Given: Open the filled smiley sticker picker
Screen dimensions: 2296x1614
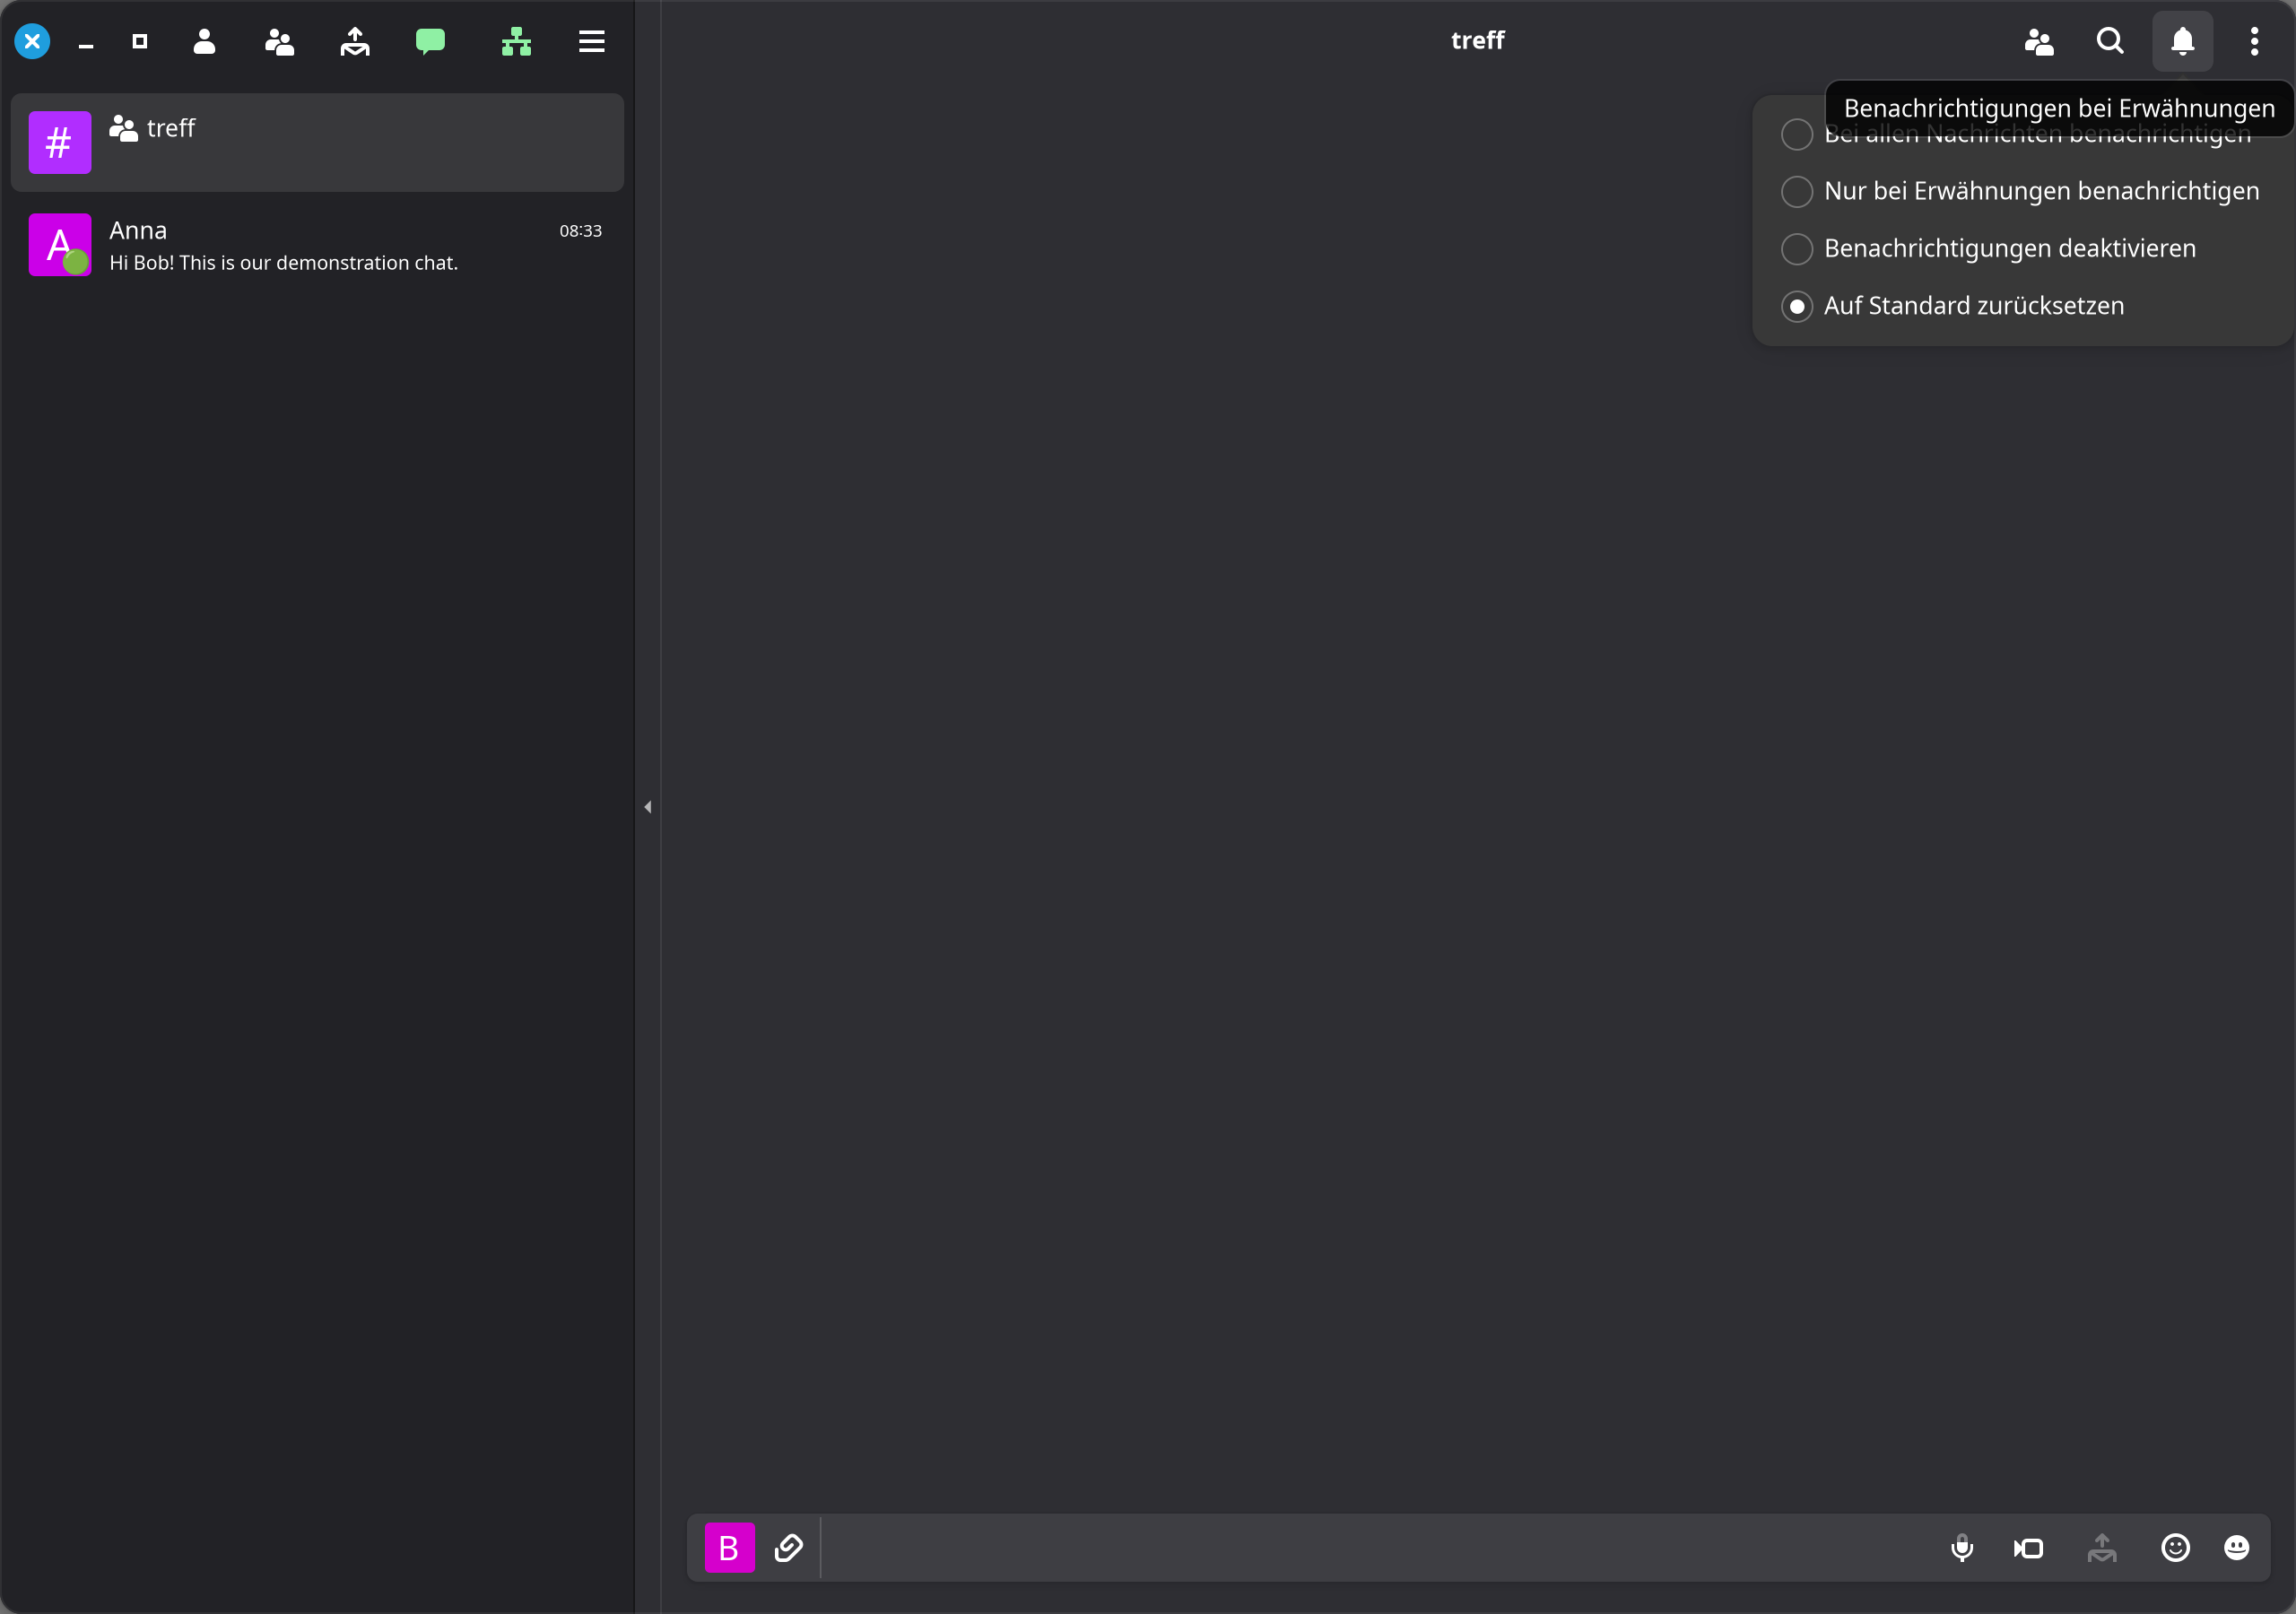Looking at the screenshot, I should [2237, 1548].
